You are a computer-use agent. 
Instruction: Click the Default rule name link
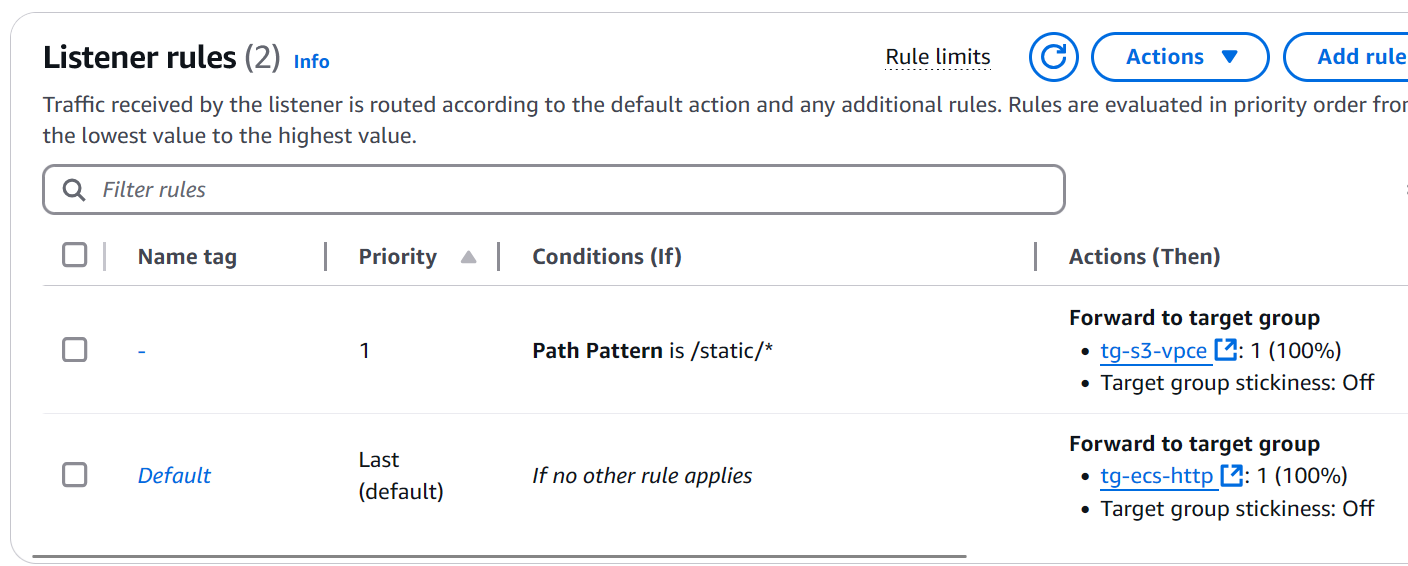coord(174,475)
